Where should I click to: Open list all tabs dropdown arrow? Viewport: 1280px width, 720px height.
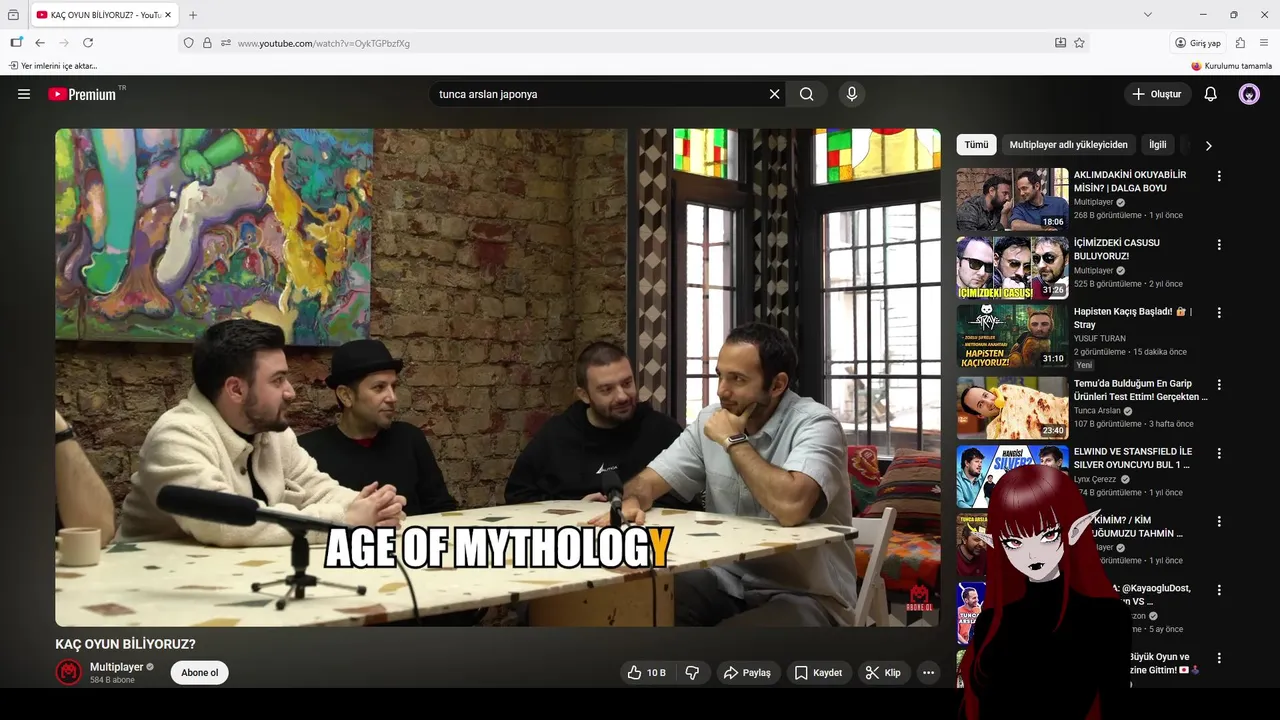pyautogui.click(x=1148, y=15)
